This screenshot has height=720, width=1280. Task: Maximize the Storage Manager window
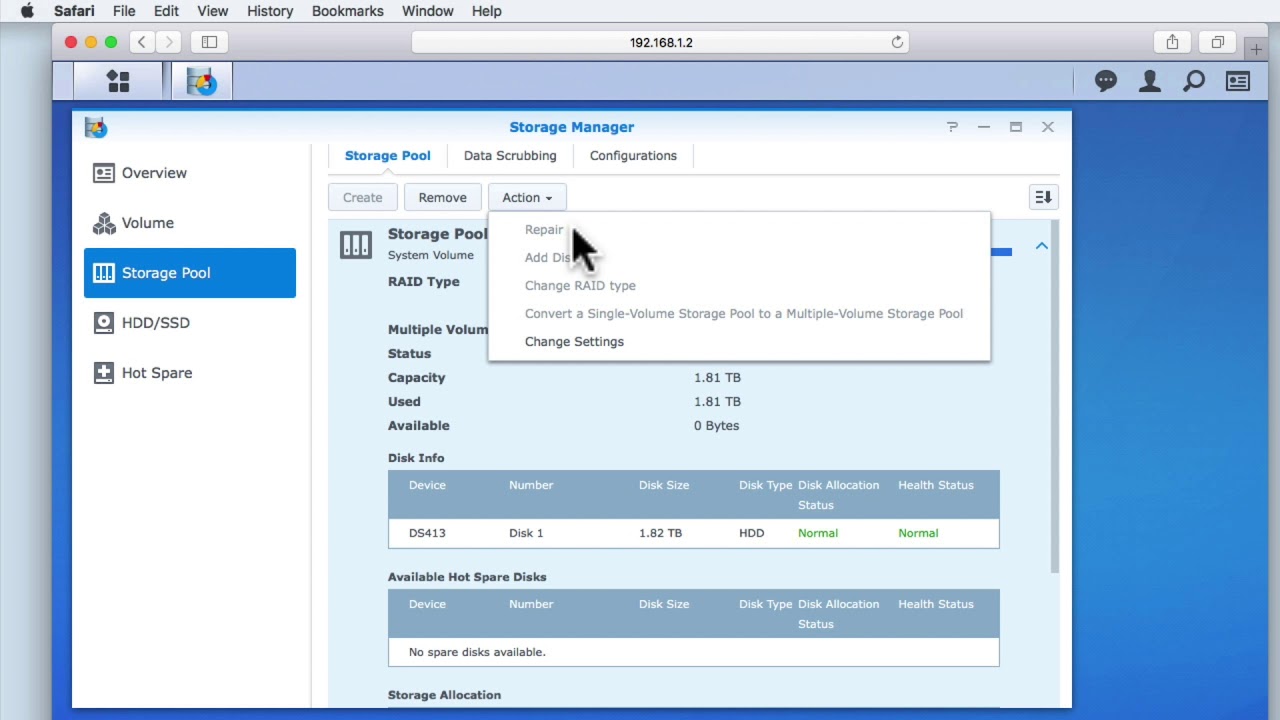[x=1016, y=127]
